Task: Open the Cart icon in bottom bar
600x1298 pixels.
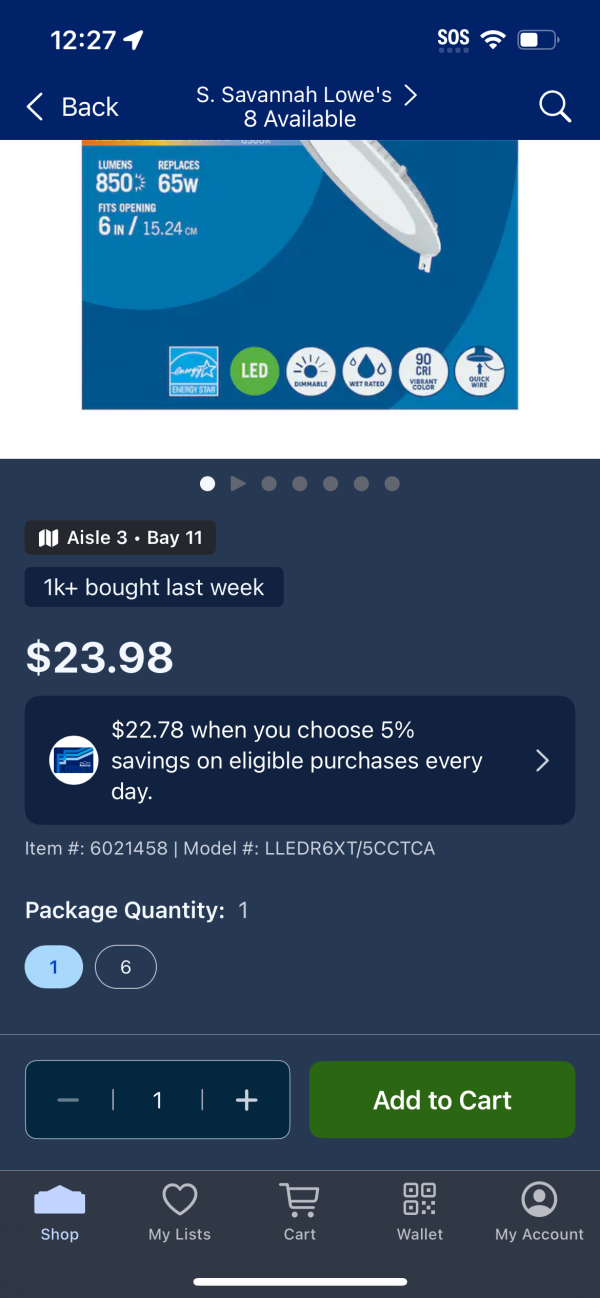Action: click(x=299, y=1200)
